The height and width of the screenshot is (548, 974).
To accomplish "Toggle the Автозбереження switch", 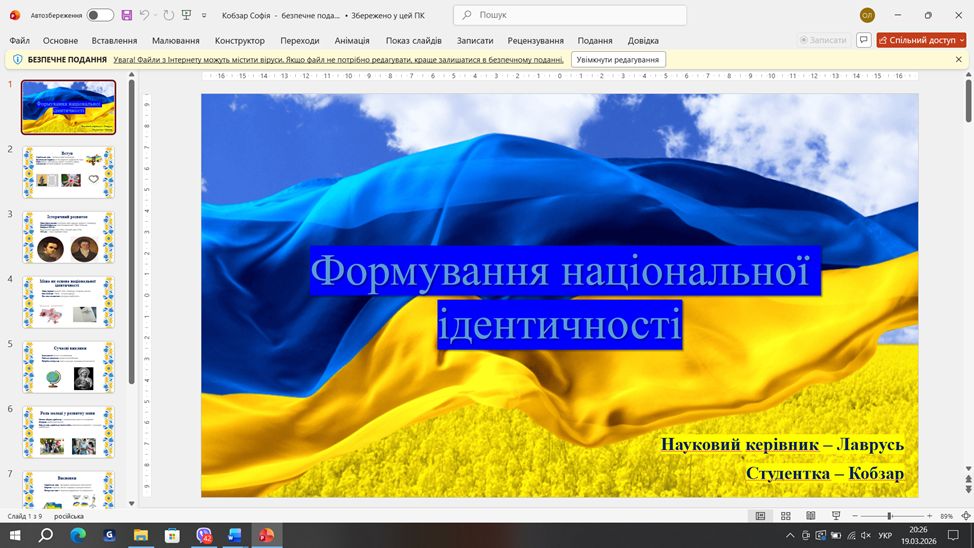I will pos(100,15).
